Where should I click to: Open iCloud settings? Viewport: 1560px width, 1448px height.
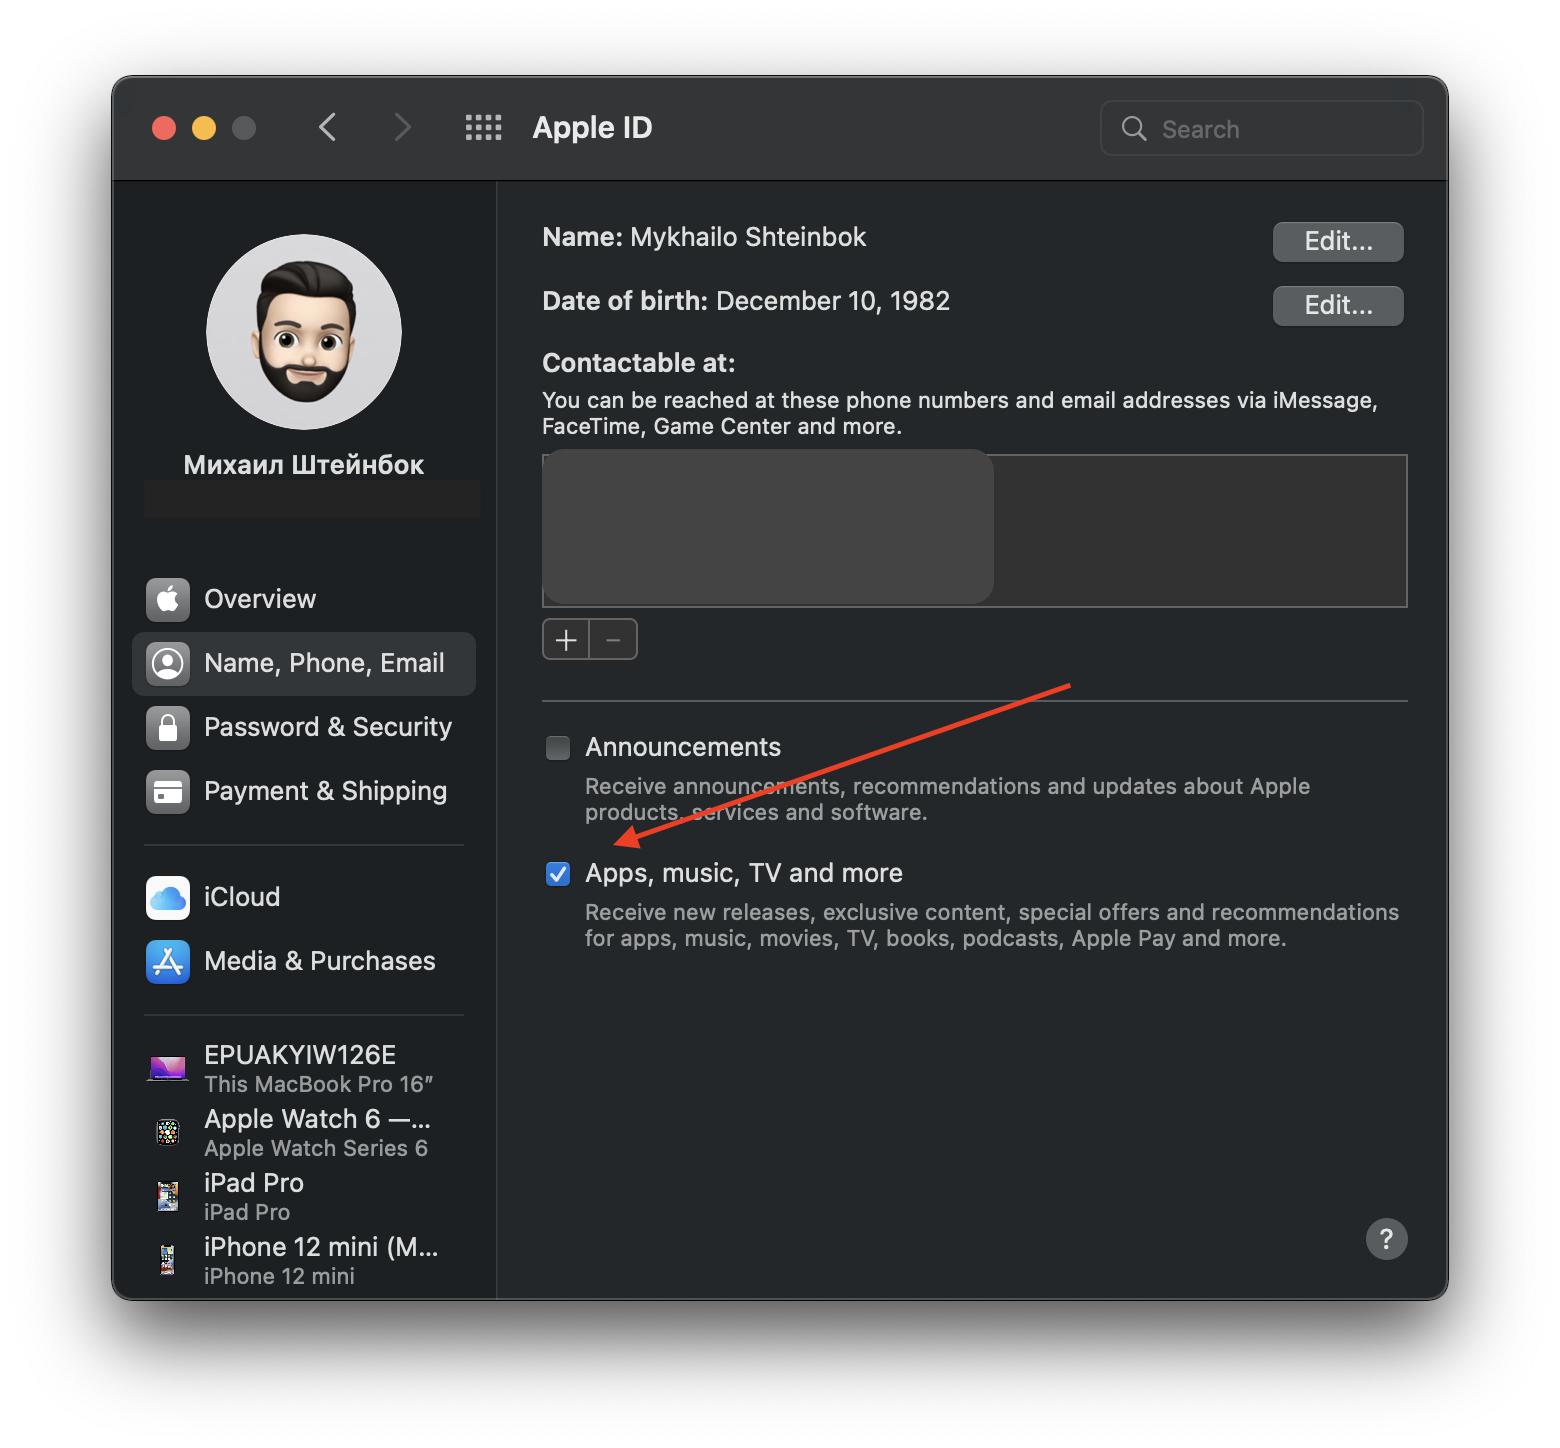click(x=304, y=897)
